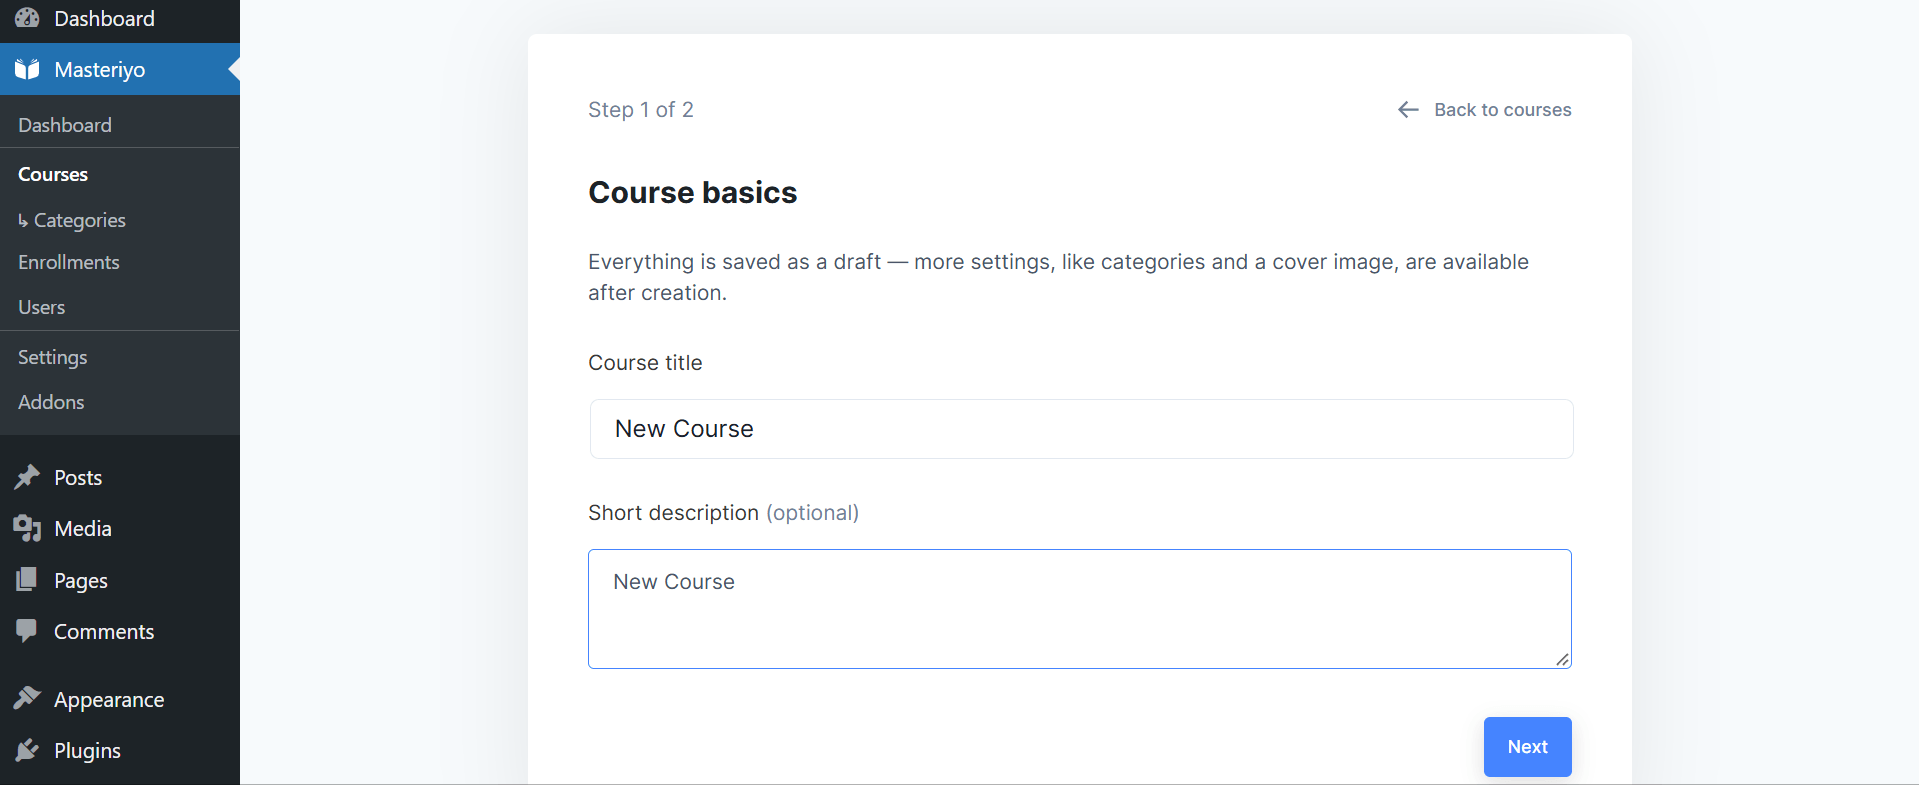Click the WordPress Dashboard gauge icon

pyautogui.click(x=27, y=18)
